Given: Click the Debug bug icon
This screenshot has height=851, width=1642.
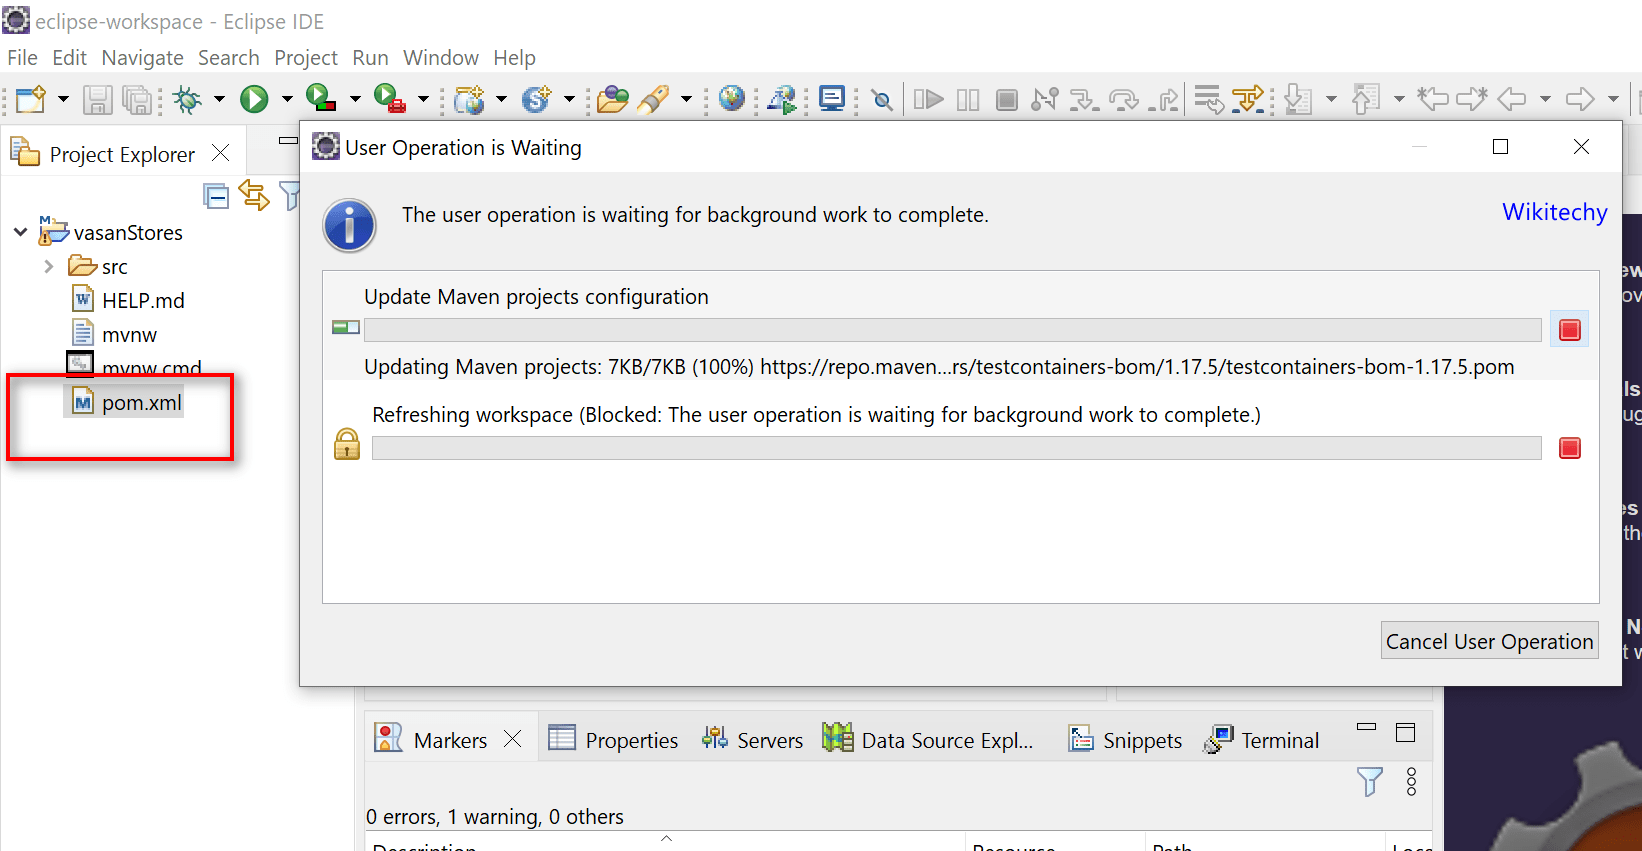Looking at the screenshot, I should click(x=187, y=99).
